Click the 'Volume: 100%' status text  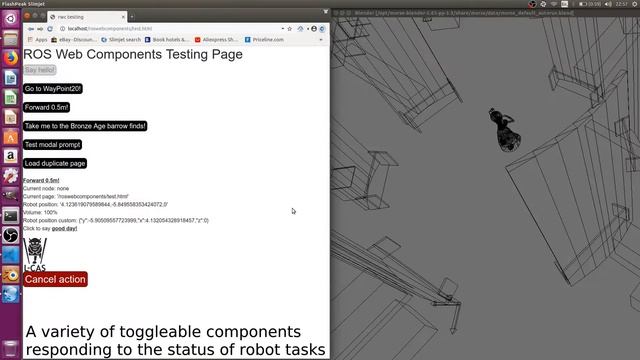click(x=40, y=213)
